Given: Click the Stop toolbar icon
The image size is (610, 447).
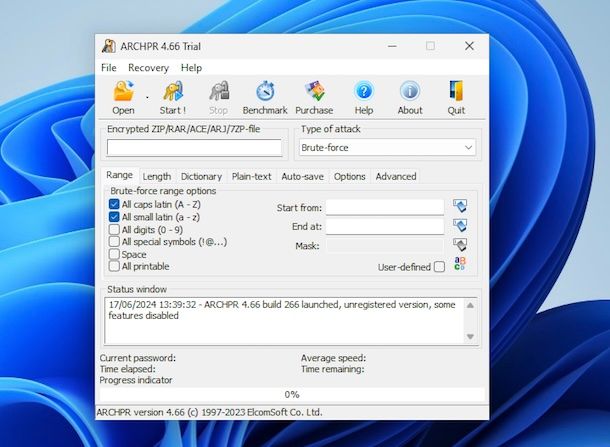Looking at the screenshot, I should point(219,91).
